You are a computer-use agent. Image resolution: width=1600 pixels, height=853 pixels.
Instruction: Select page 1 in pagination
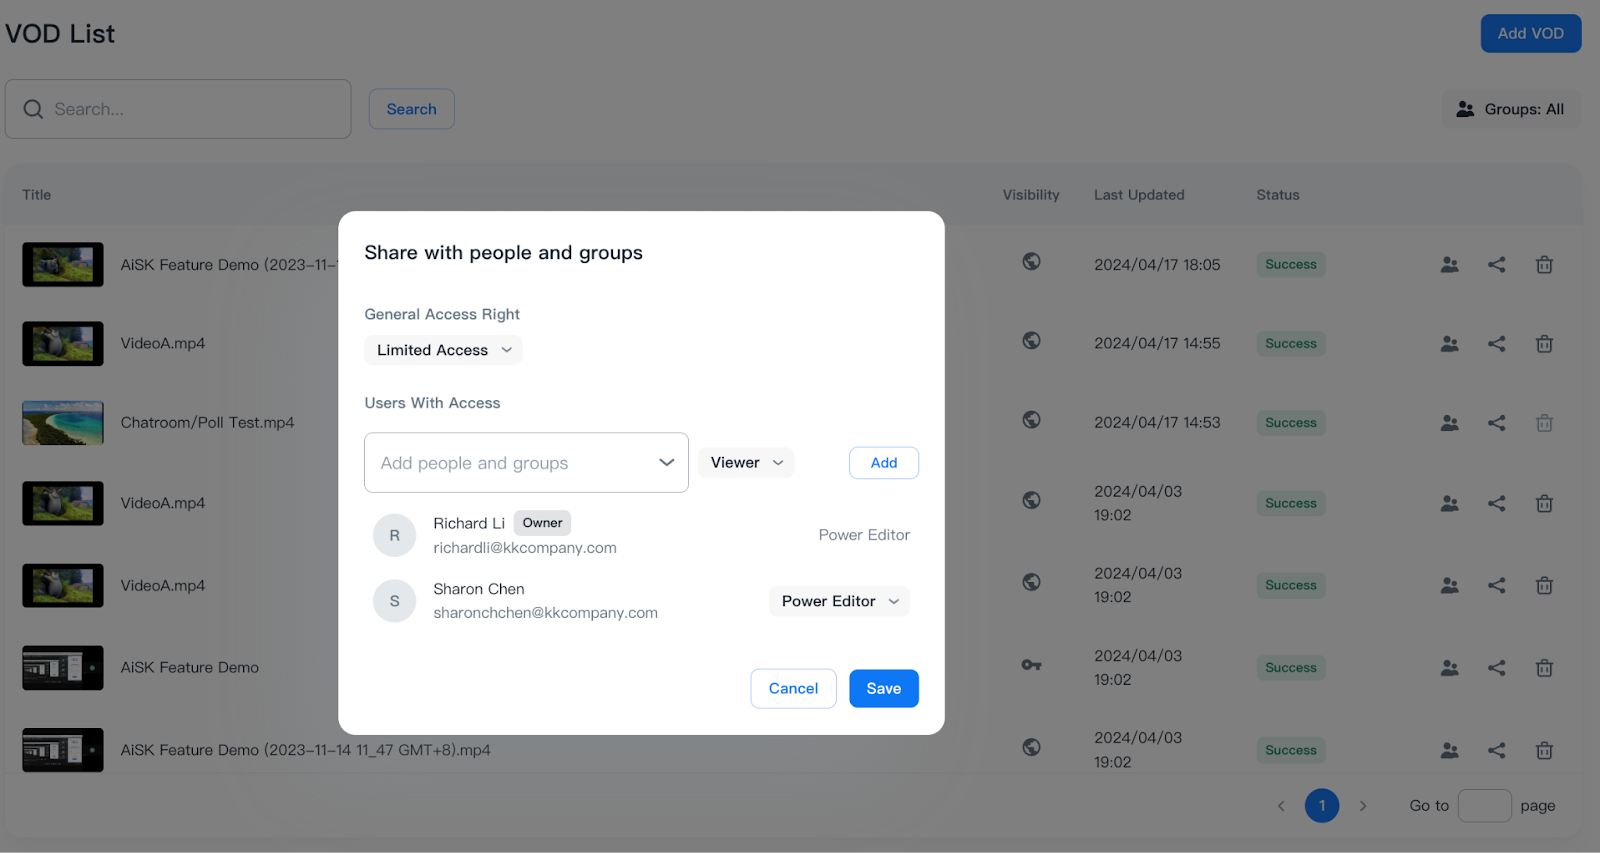(x=1321, y=806)
